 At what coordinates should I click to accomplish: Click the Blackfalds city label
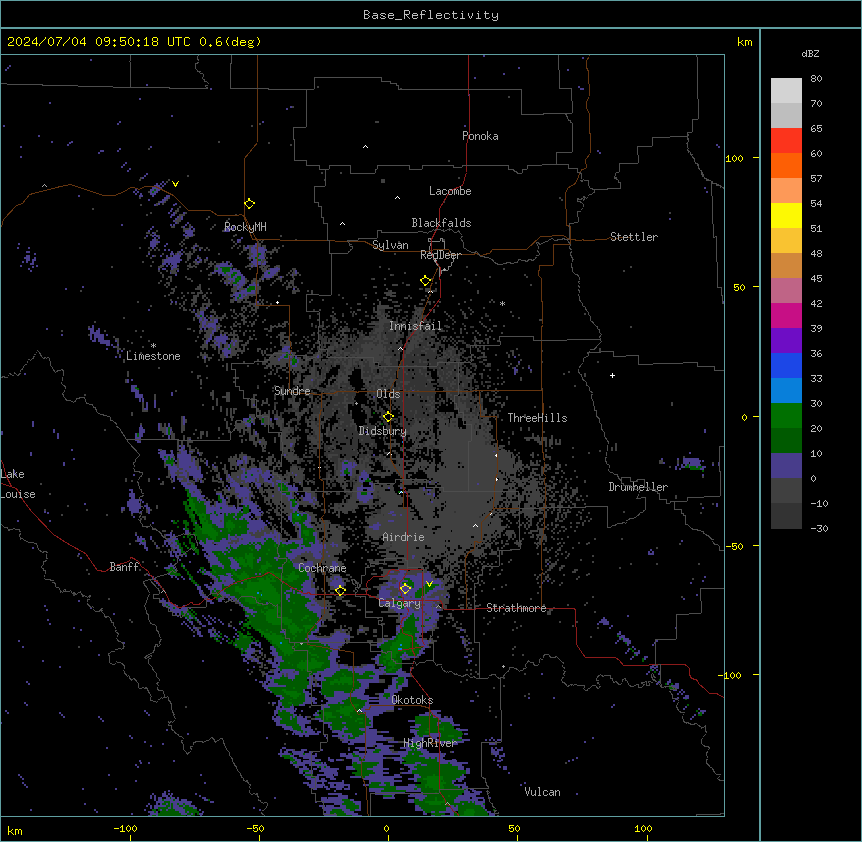[x=441, y=223]
